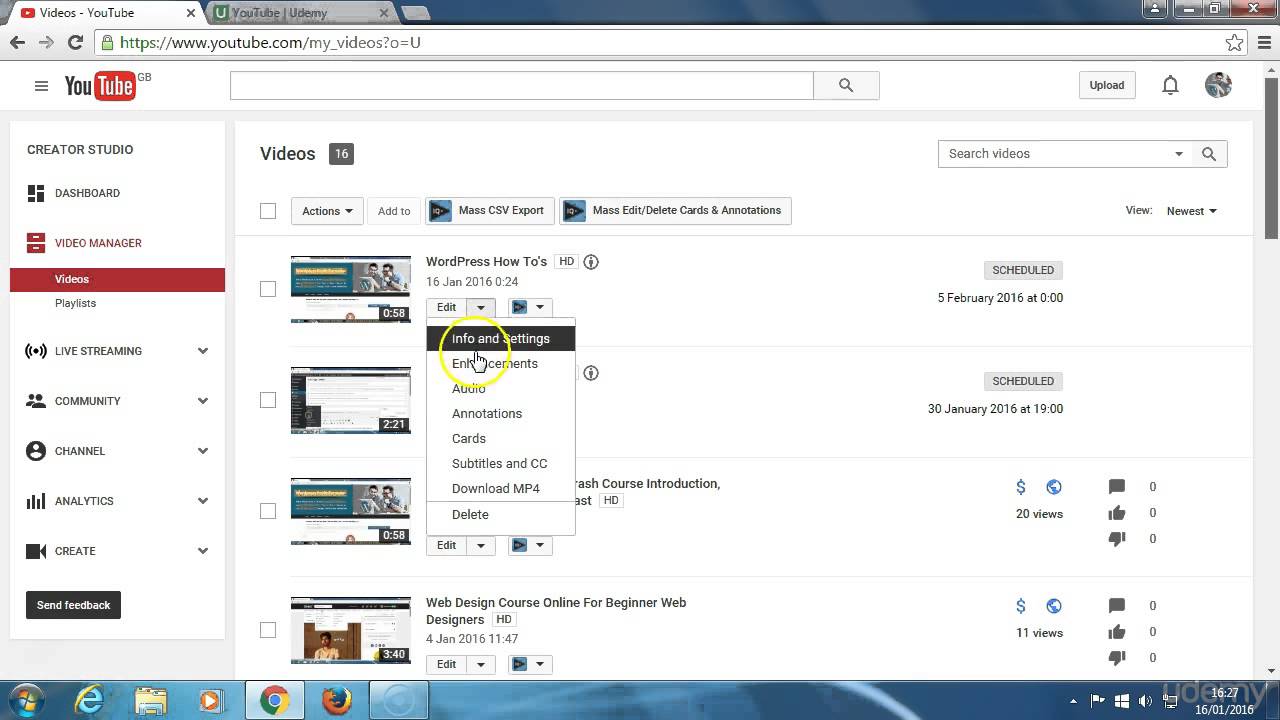Tick the checkbox for Web Design Course video

pos(268,630)
